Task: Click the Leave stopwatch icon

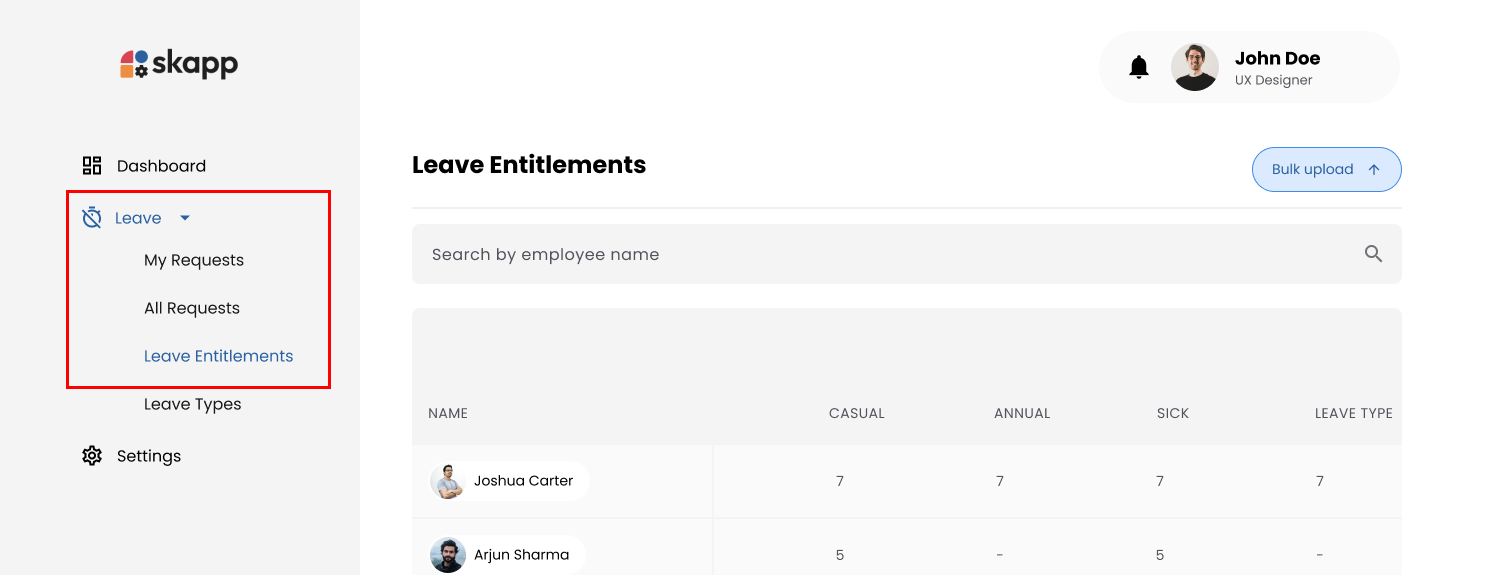Action: pos(92,218)
